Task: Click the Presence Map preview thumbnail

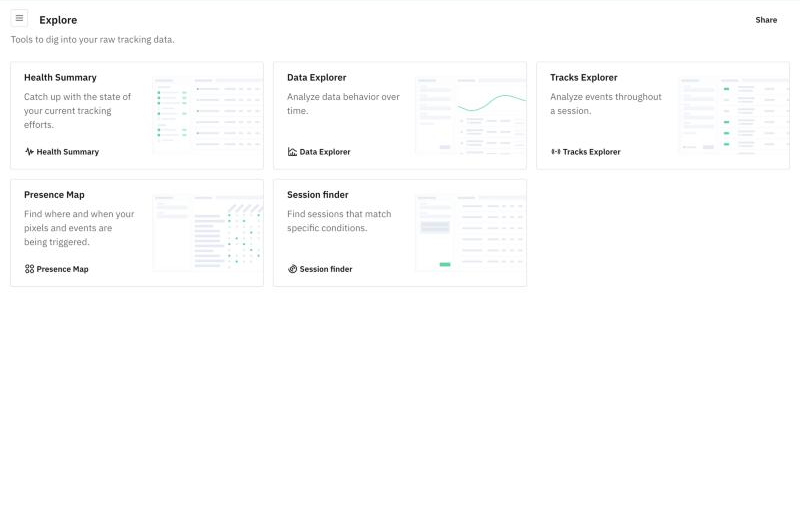Action: pos(208,233)
